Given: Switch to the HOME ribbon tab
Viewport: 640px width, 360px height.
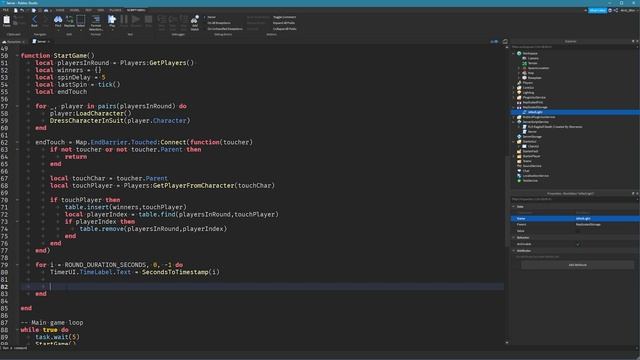Looking at the screenshot, I should [60, 10].
